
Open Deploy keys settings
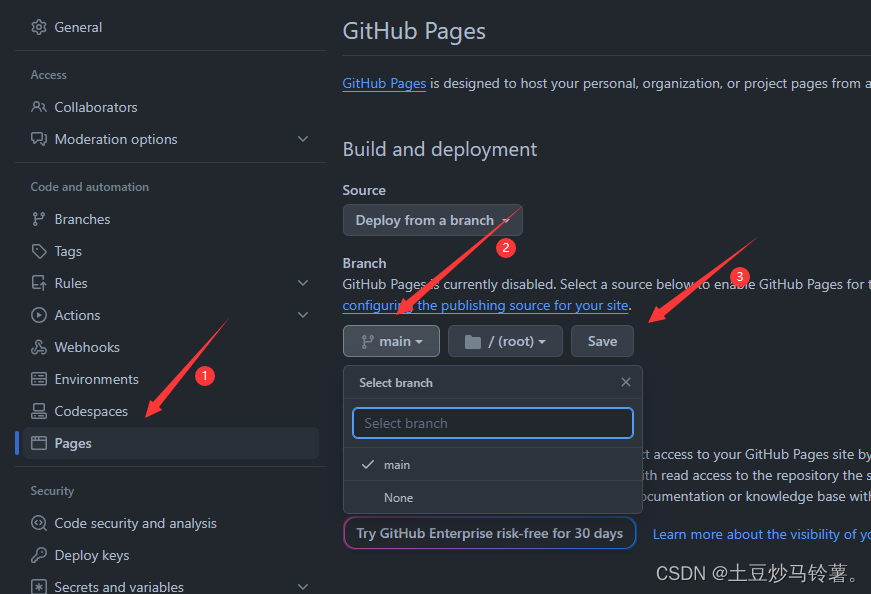coord(92,556)
